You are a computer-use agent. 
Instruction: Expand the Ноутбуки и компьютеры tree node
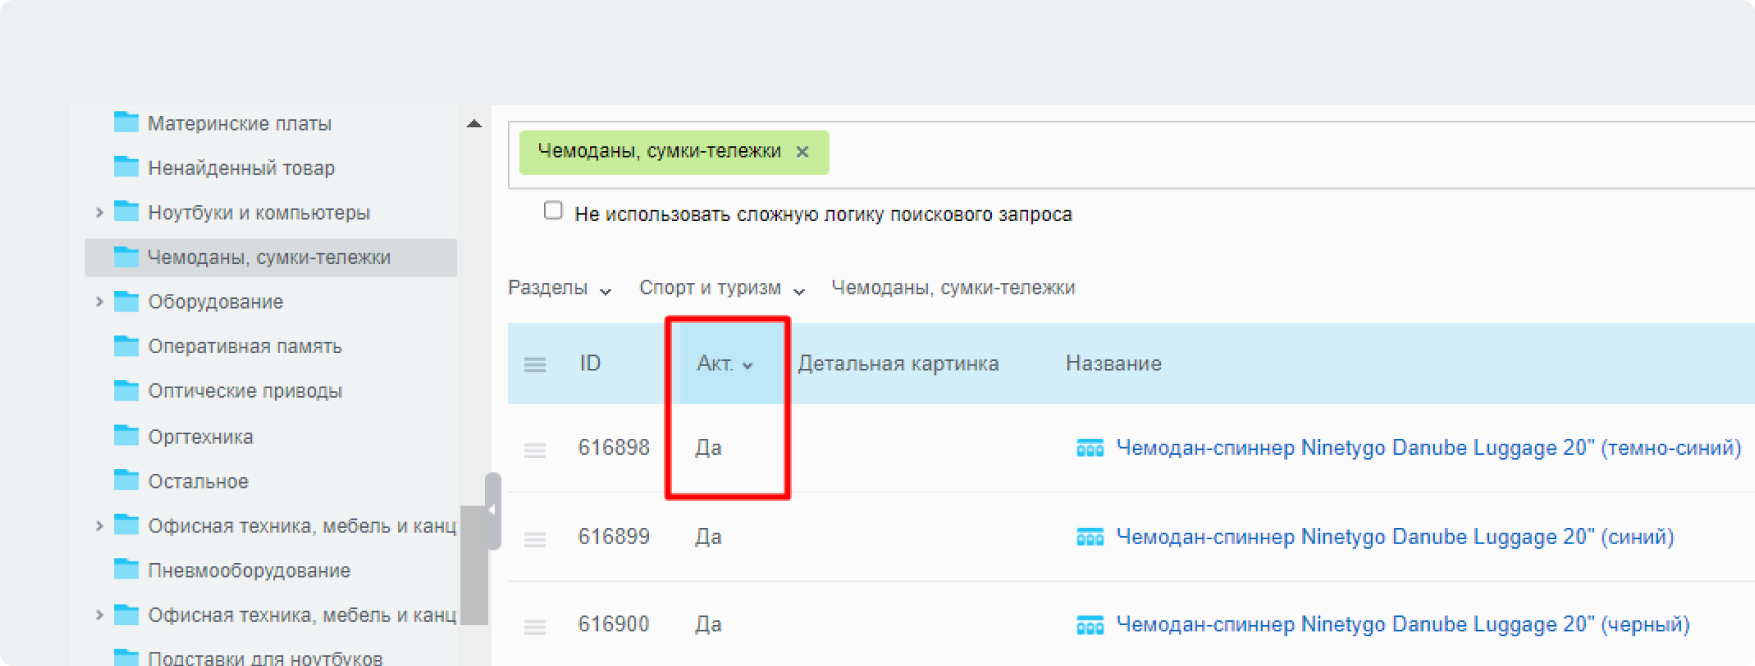point(99,212)
